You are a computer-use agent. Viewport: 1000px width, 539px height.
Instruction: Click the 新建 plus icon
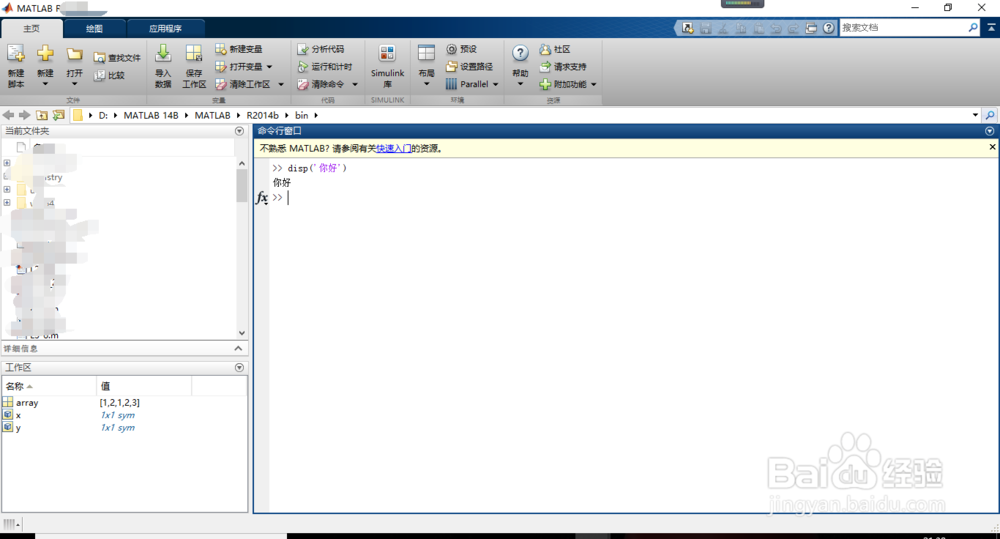45,54
